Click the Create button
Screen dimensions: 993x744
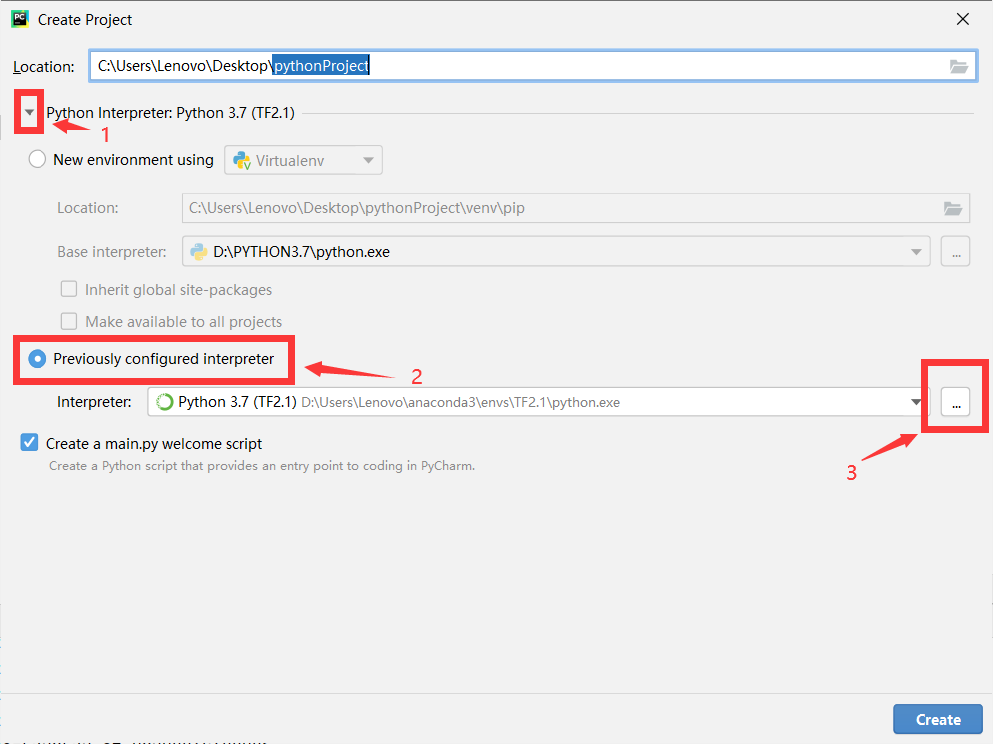[938, 719]
